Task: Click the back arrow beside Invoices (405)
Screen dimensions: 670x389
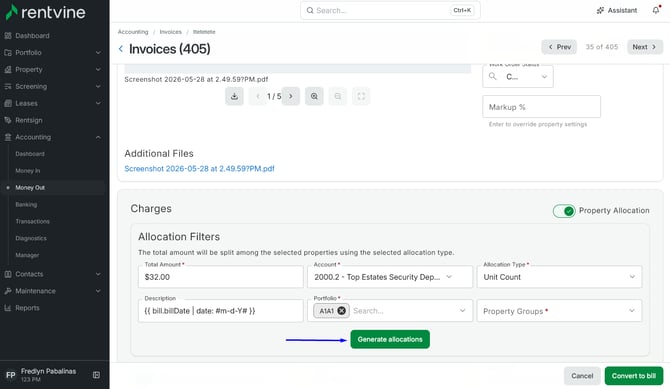Action: pyautogui.click(x=121, y=49)
